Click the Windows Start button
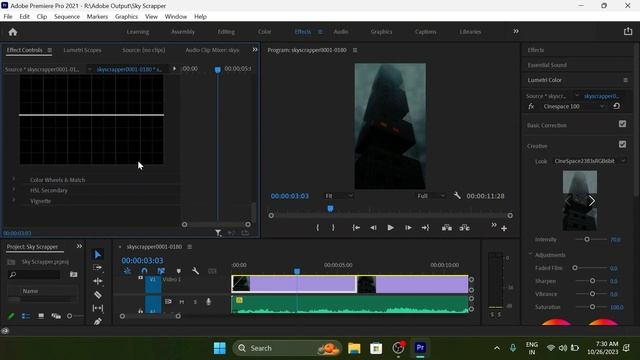Viewport: 640px width, 360px height. point(220,348)
